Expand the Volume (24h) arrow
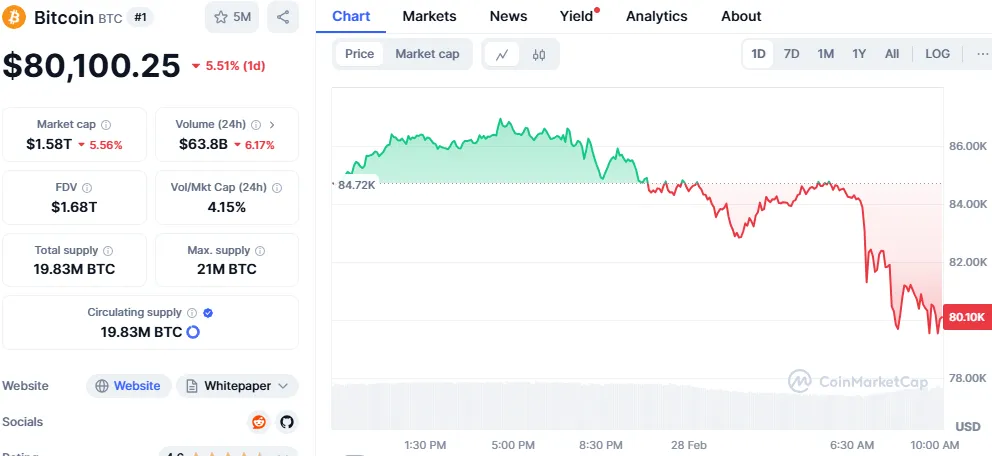Image resolution: width=992 pixels, height=456 pixels. click(272, 125)
